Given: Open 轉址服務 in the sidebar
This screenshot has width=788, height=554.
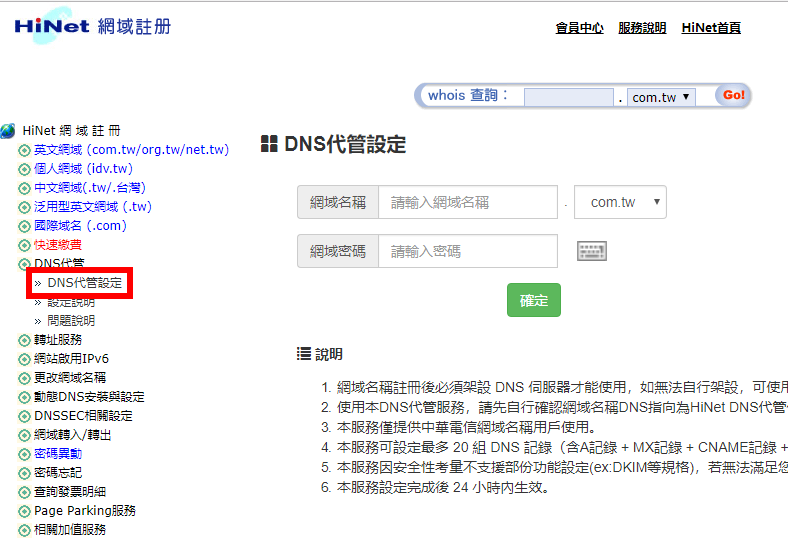Looking at the screenshot, I should click(x=58, y=340).
